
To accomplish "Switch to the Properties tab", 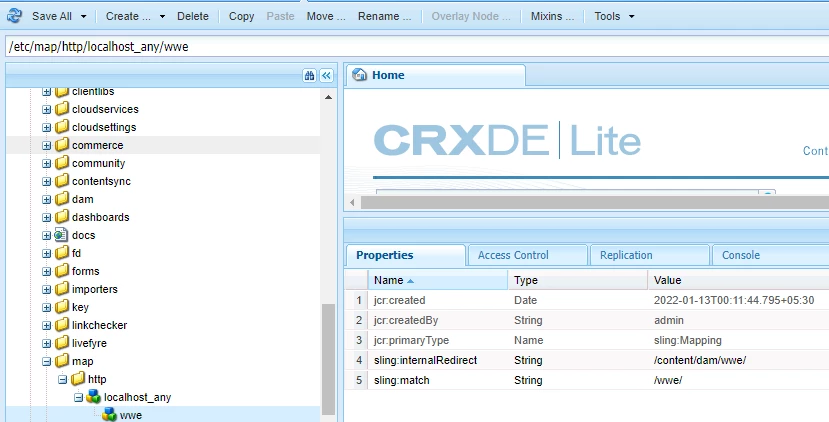I will (x=406, y=255).
